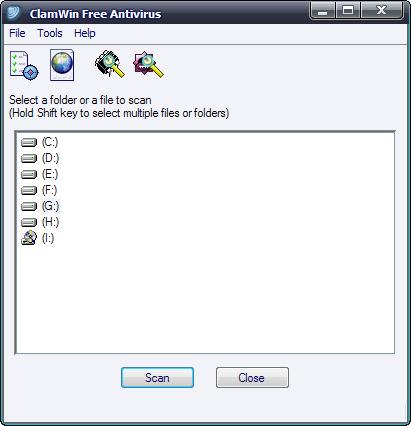Select the (G:) drive entry
This screenshot has width=411, height=426.
coord(40,206)
